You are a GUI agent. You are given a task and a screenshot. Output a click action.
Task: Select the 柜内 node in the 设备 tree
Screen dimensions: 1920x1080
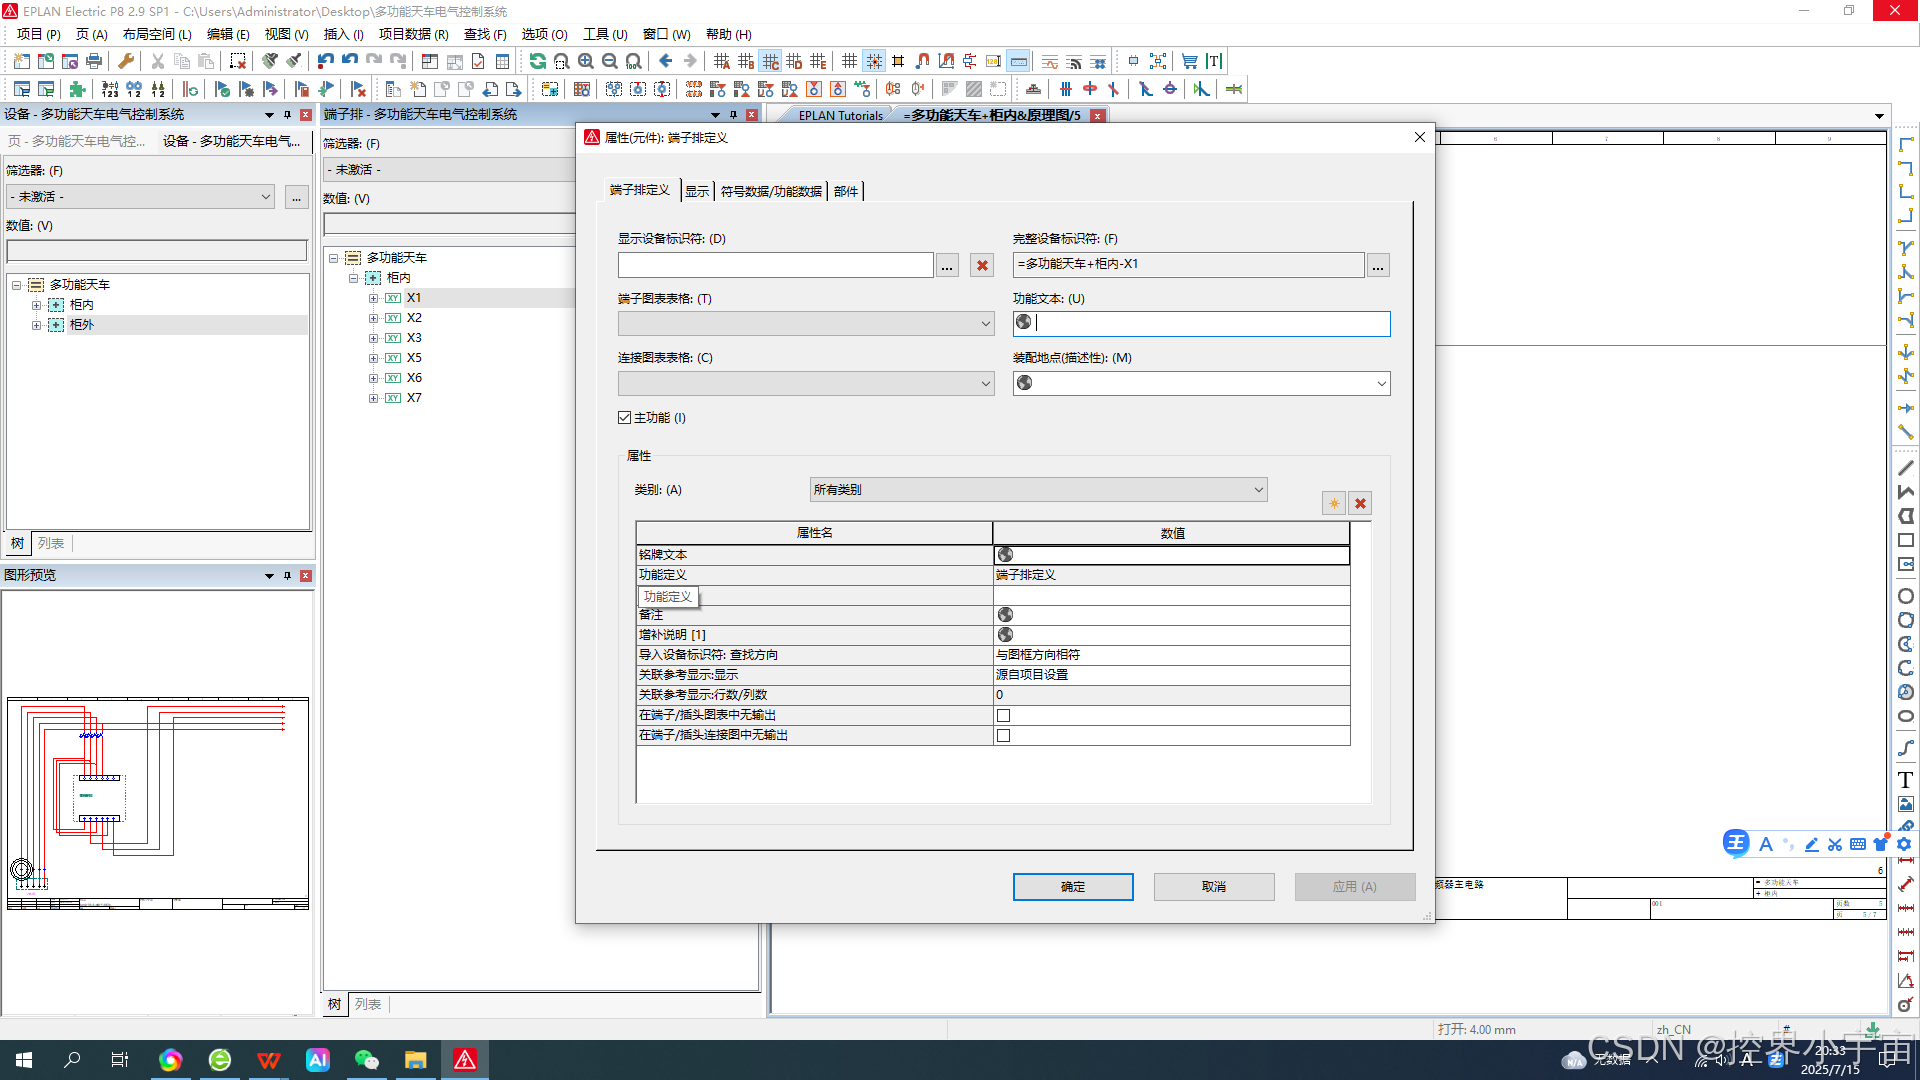[82, 306]
